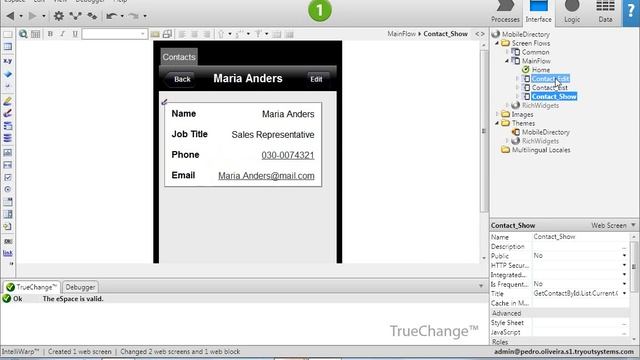Open the TrueChange tab
The image size is (640, 360).
pos(31,287)
